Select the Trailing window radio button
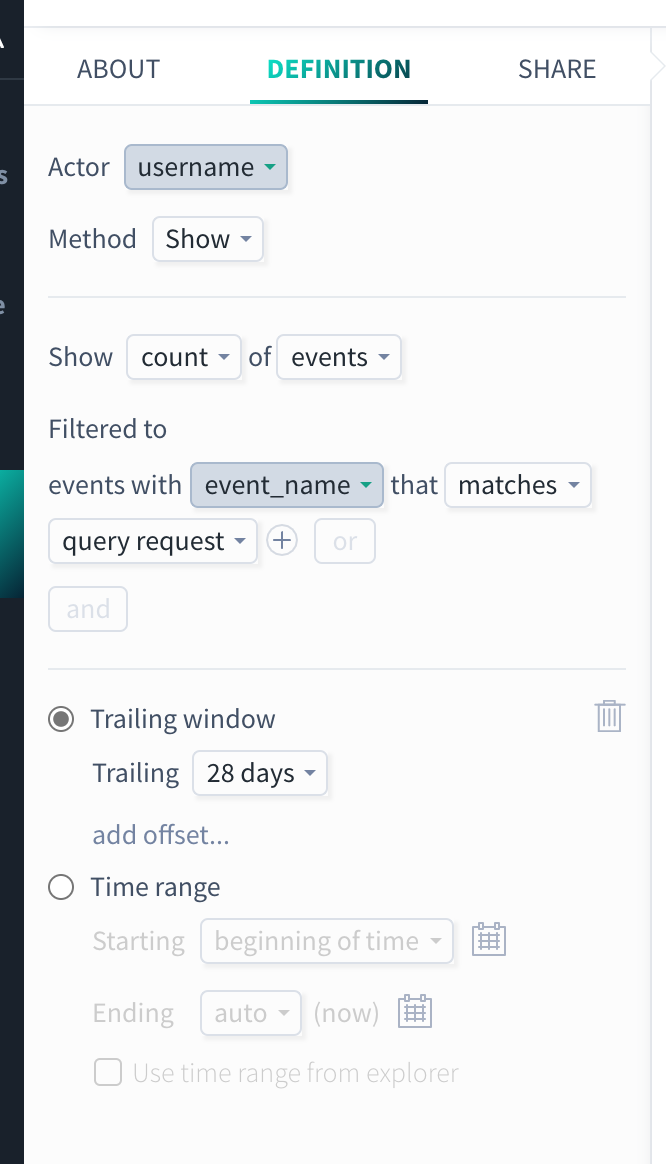 coord(61,719)
